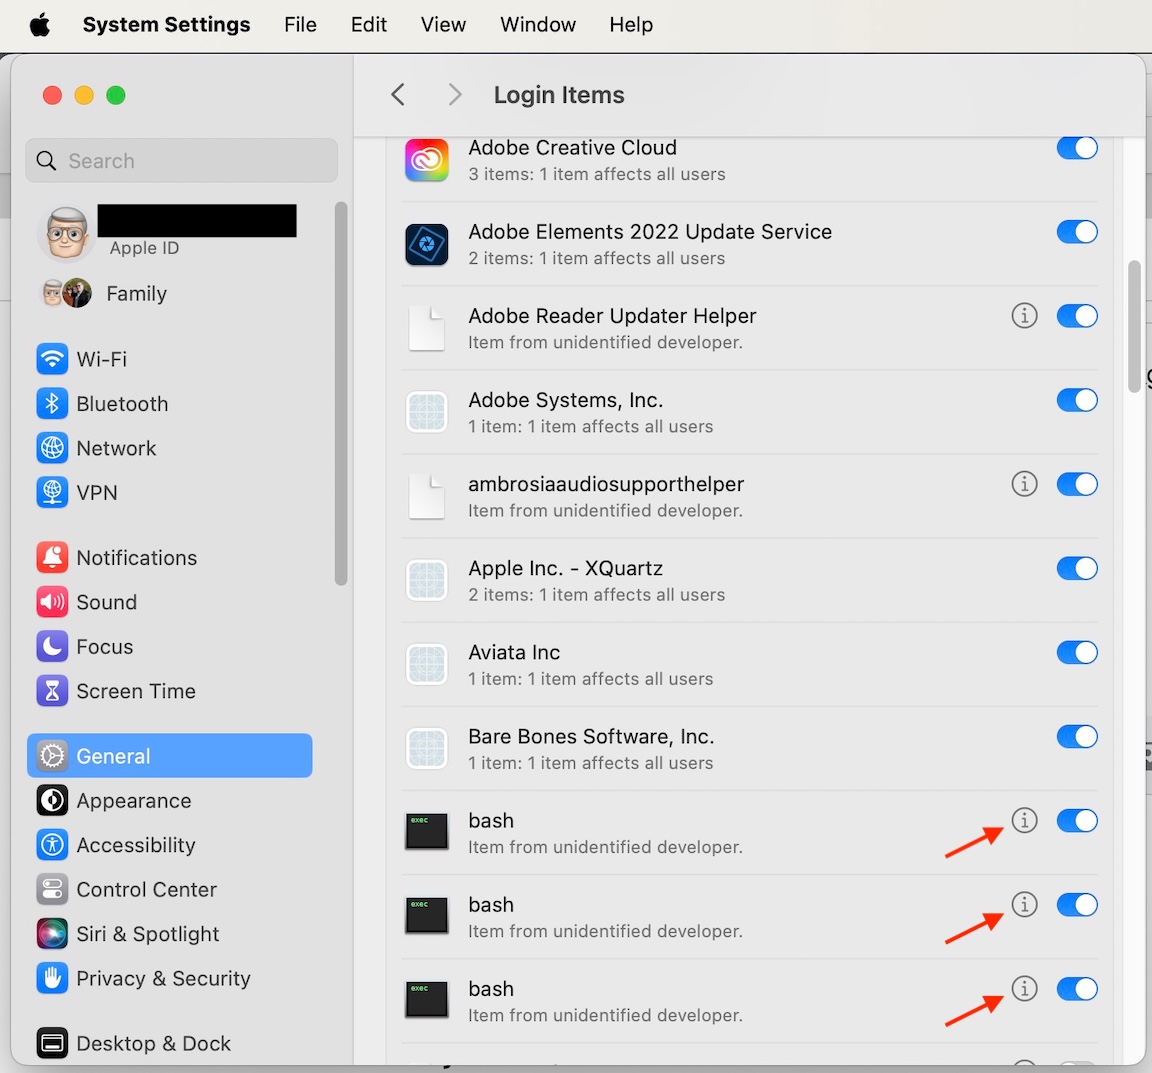Click the Family avatars icon
Screen dimensions: 1152x1073
[x=66, y=293]
